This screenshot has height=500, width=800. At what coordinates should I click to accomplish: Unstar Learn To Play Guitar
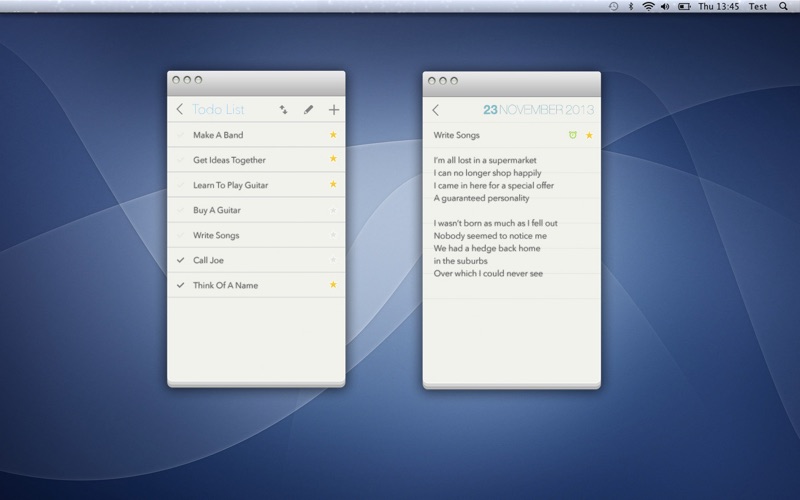point(333,184)
